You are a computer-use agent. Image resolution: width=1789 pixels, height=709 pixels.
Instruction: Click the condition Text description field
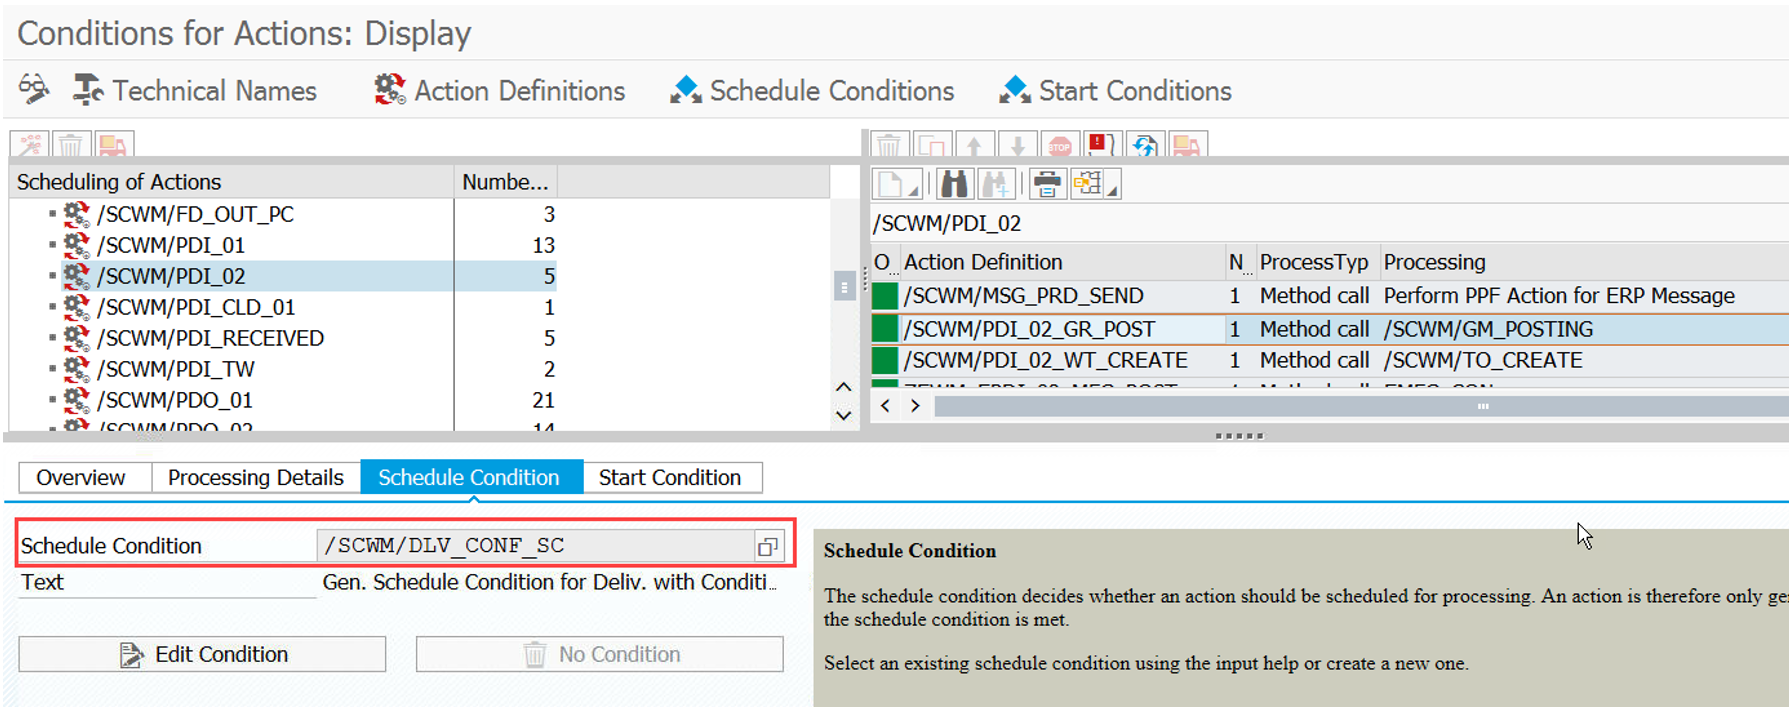tap(549, 583)
